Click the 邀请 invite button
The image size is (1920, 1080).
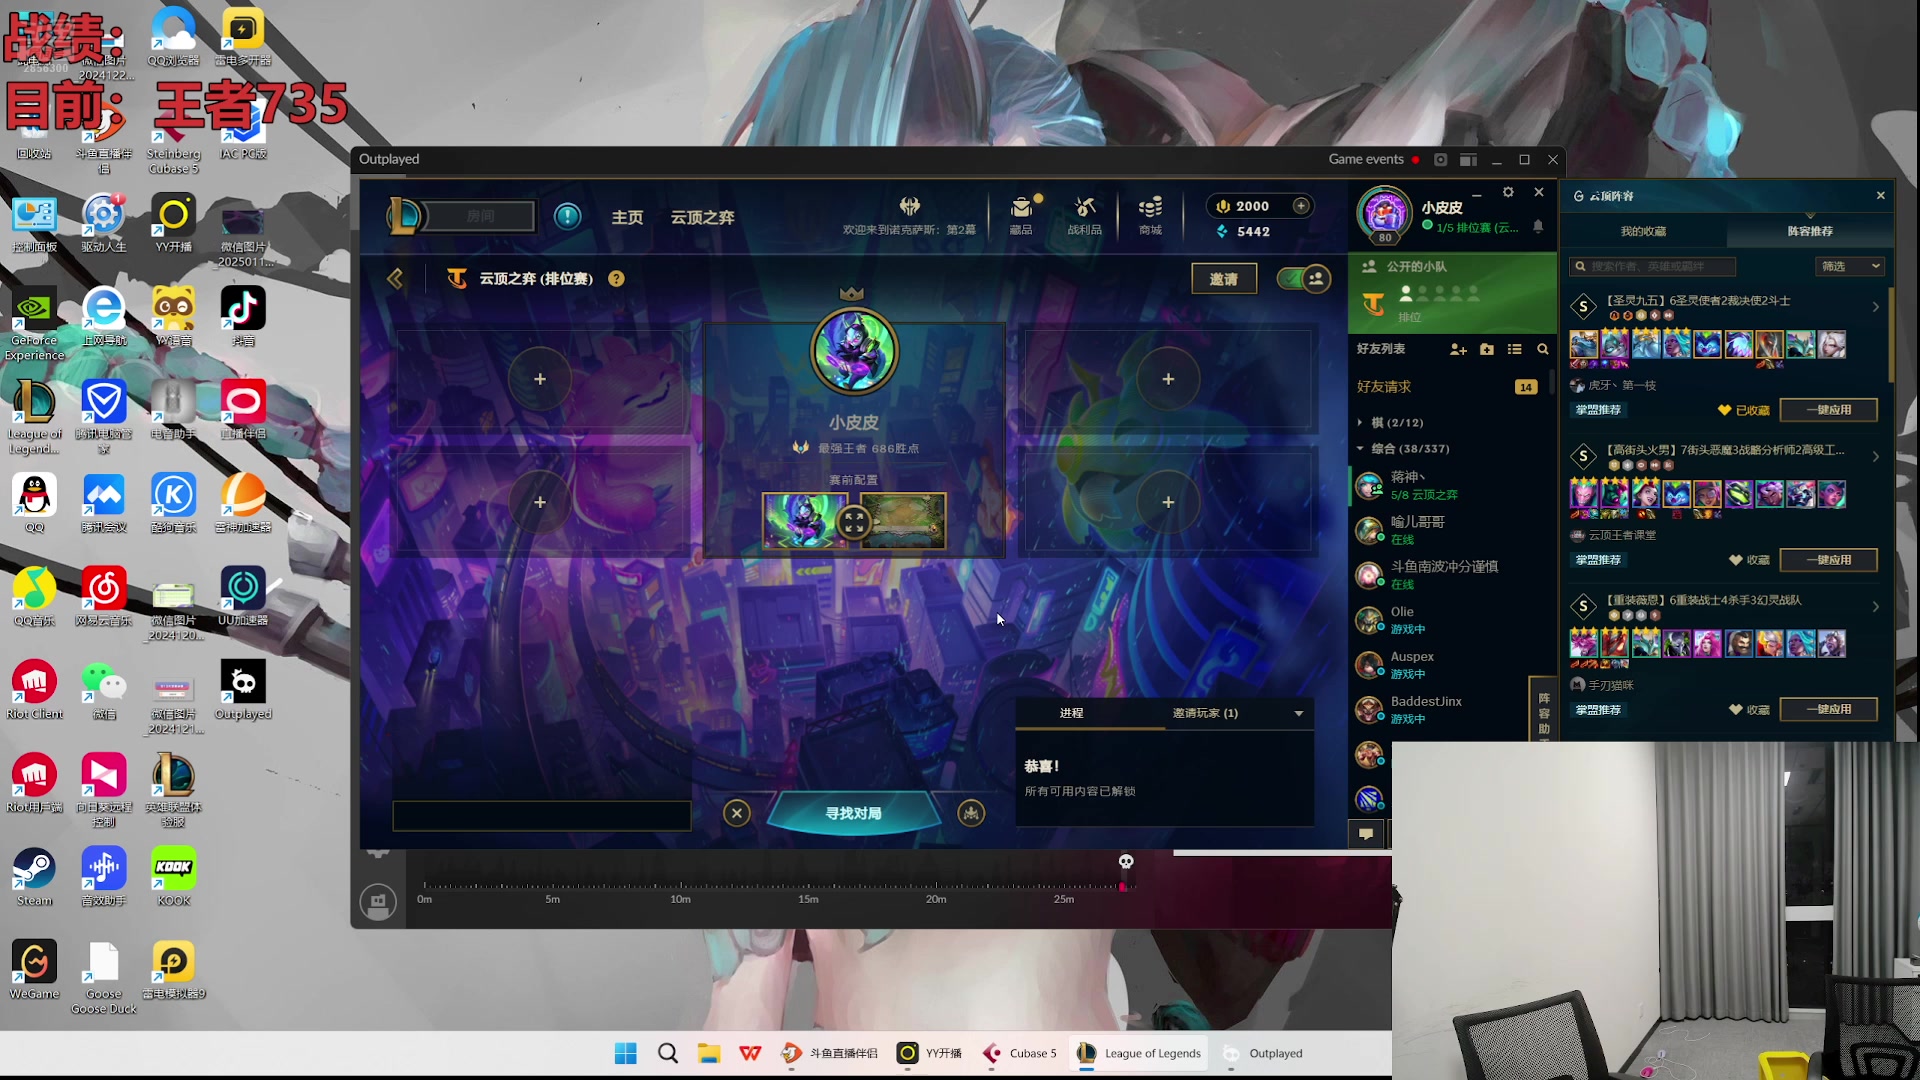click(x=1224, y=279)
